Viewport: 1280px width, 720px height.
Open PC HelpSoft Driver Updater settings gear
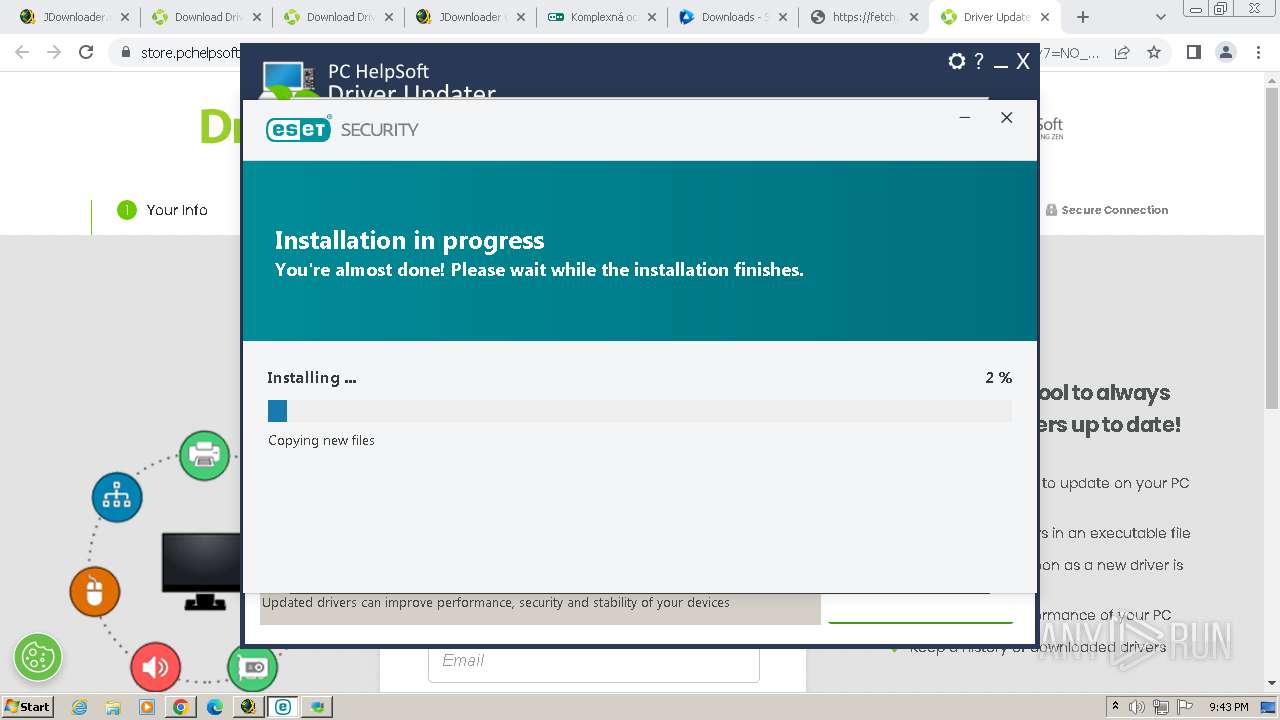tap(957, 61)
